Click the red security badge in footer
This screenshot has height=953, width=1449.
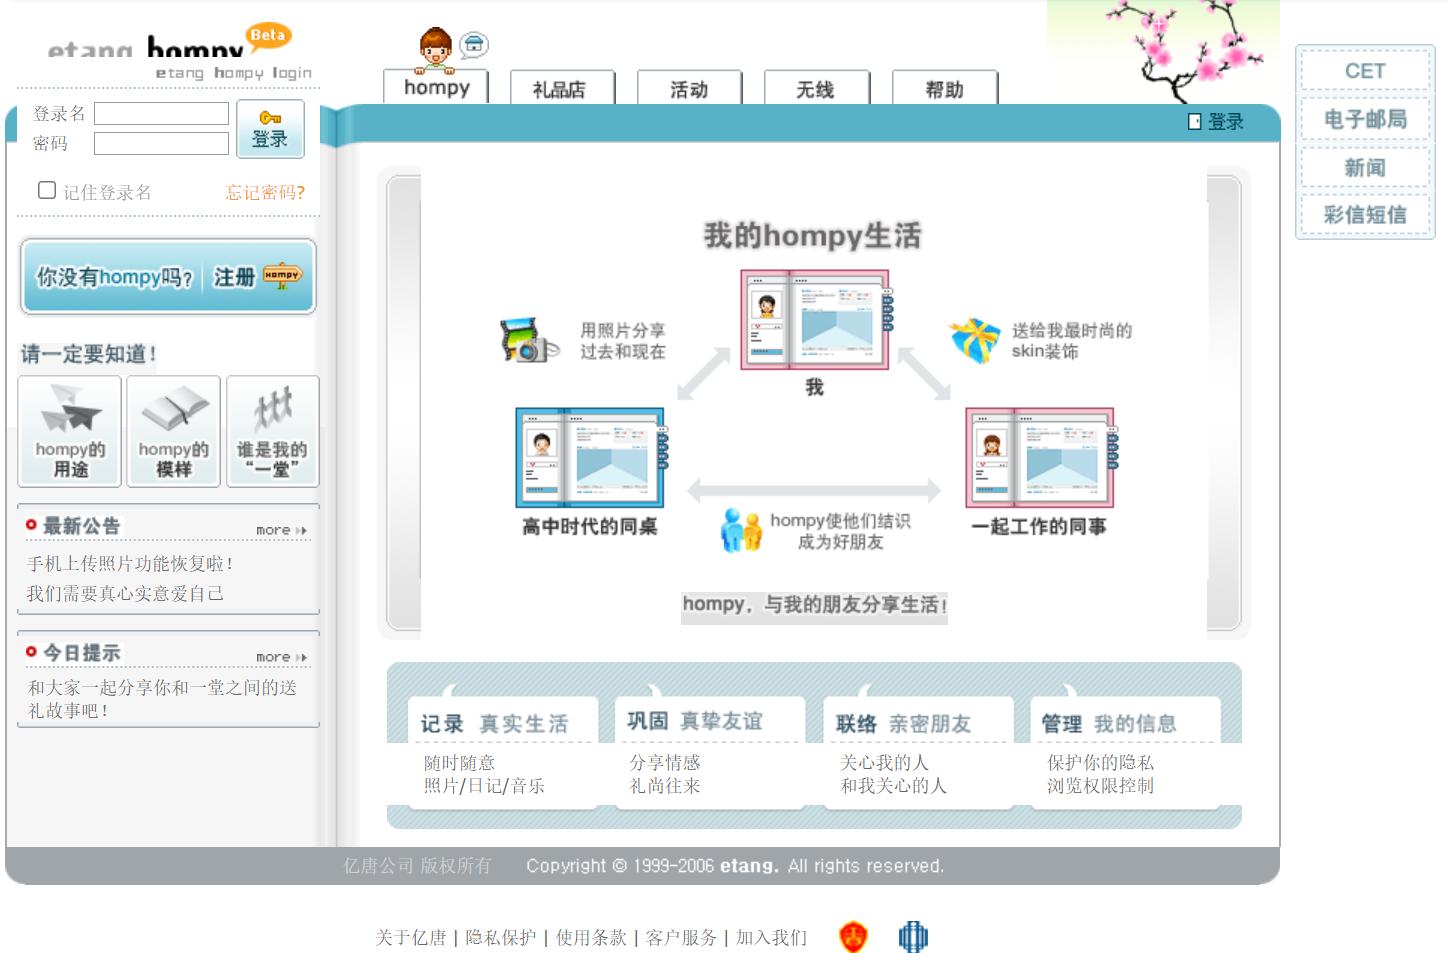852,938
